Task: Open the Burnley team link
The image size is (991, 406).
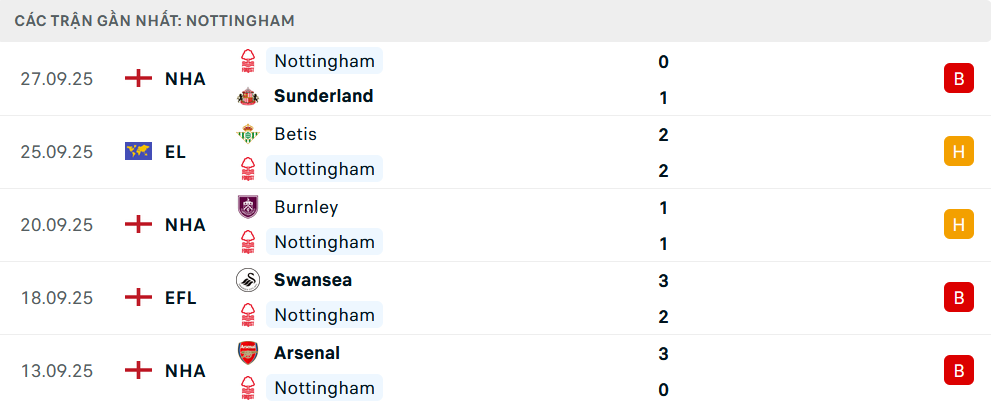Action: [306, 207]
